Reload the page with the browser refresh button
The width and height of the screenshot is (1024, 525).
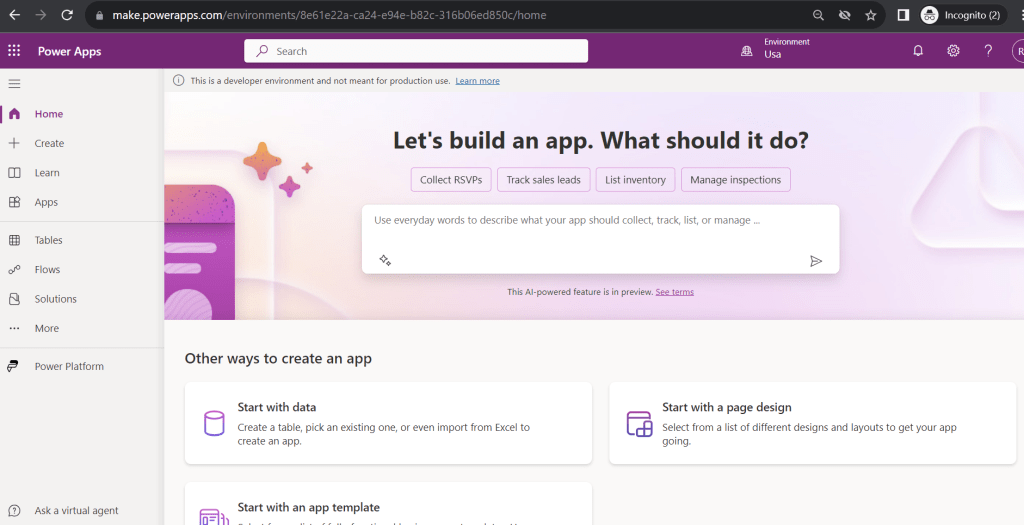point(67,15)
